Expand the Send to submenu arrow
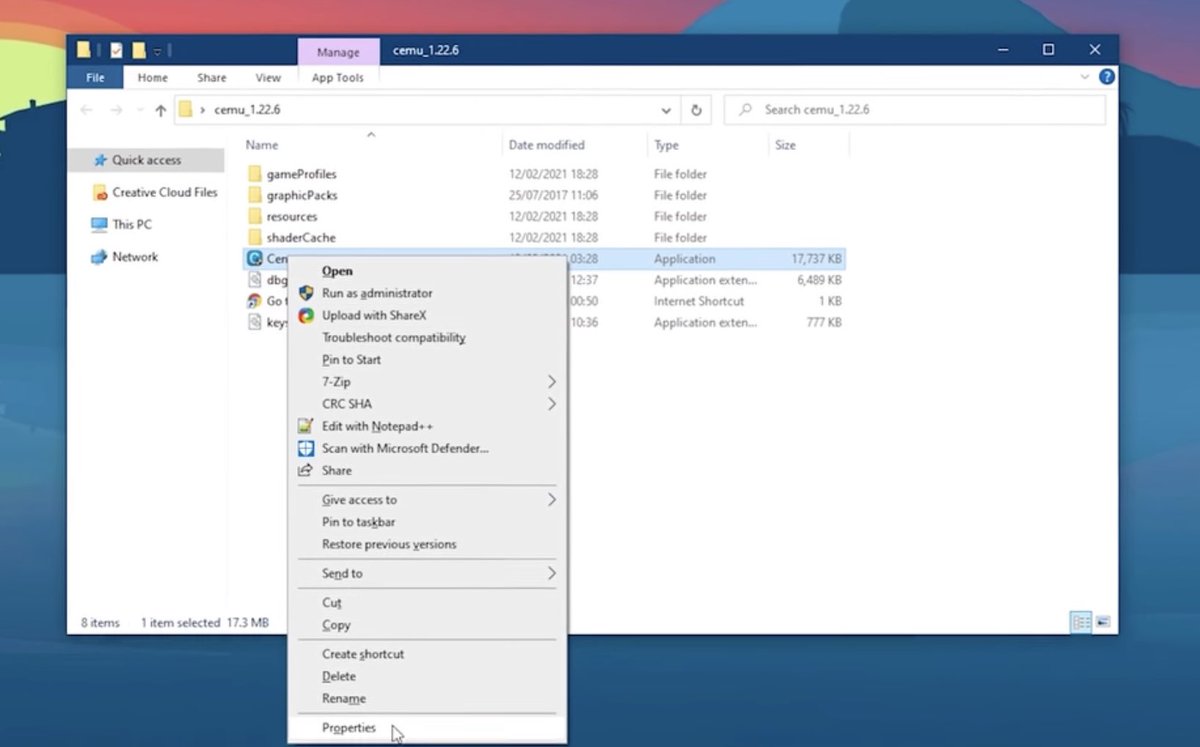The width and height of the screenshot is (1200, 747). coord(551,574)
